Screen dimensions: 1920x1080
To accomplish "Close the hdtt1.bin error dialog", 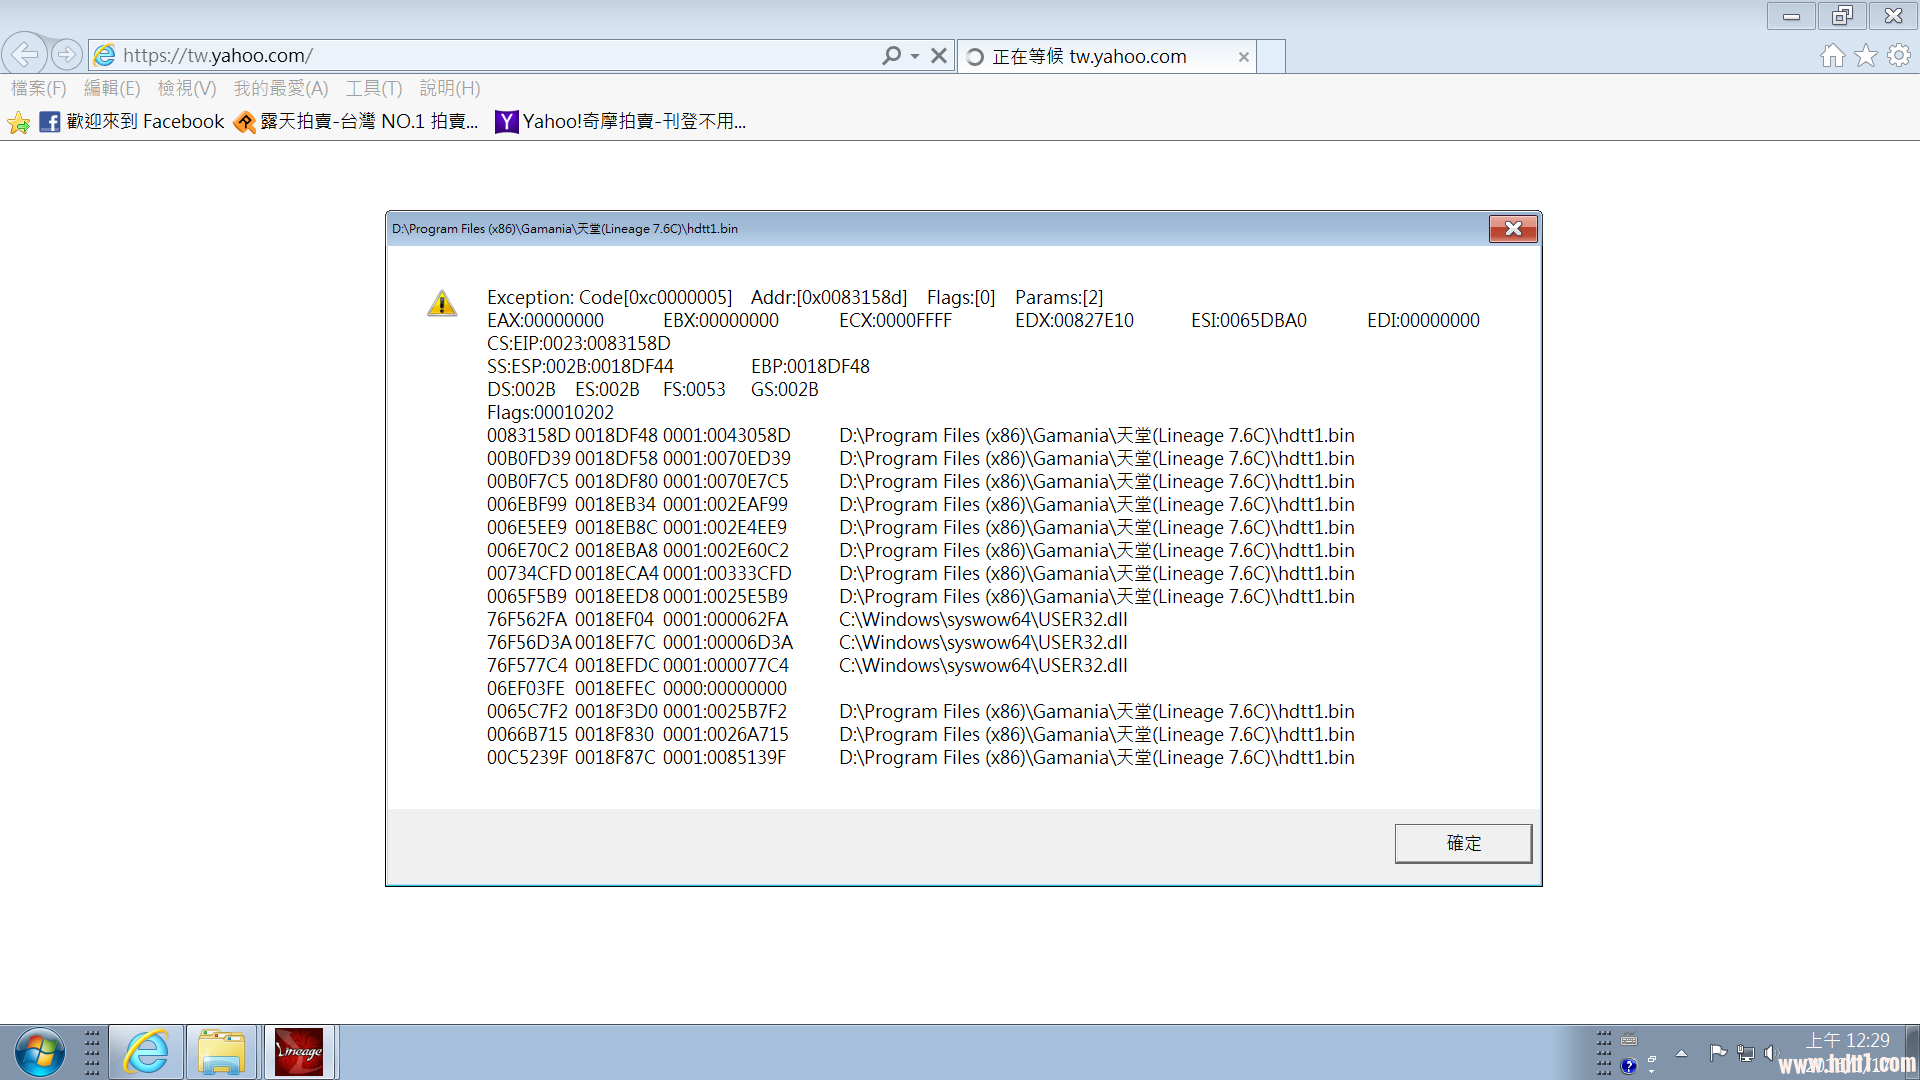I will 1513,229.
